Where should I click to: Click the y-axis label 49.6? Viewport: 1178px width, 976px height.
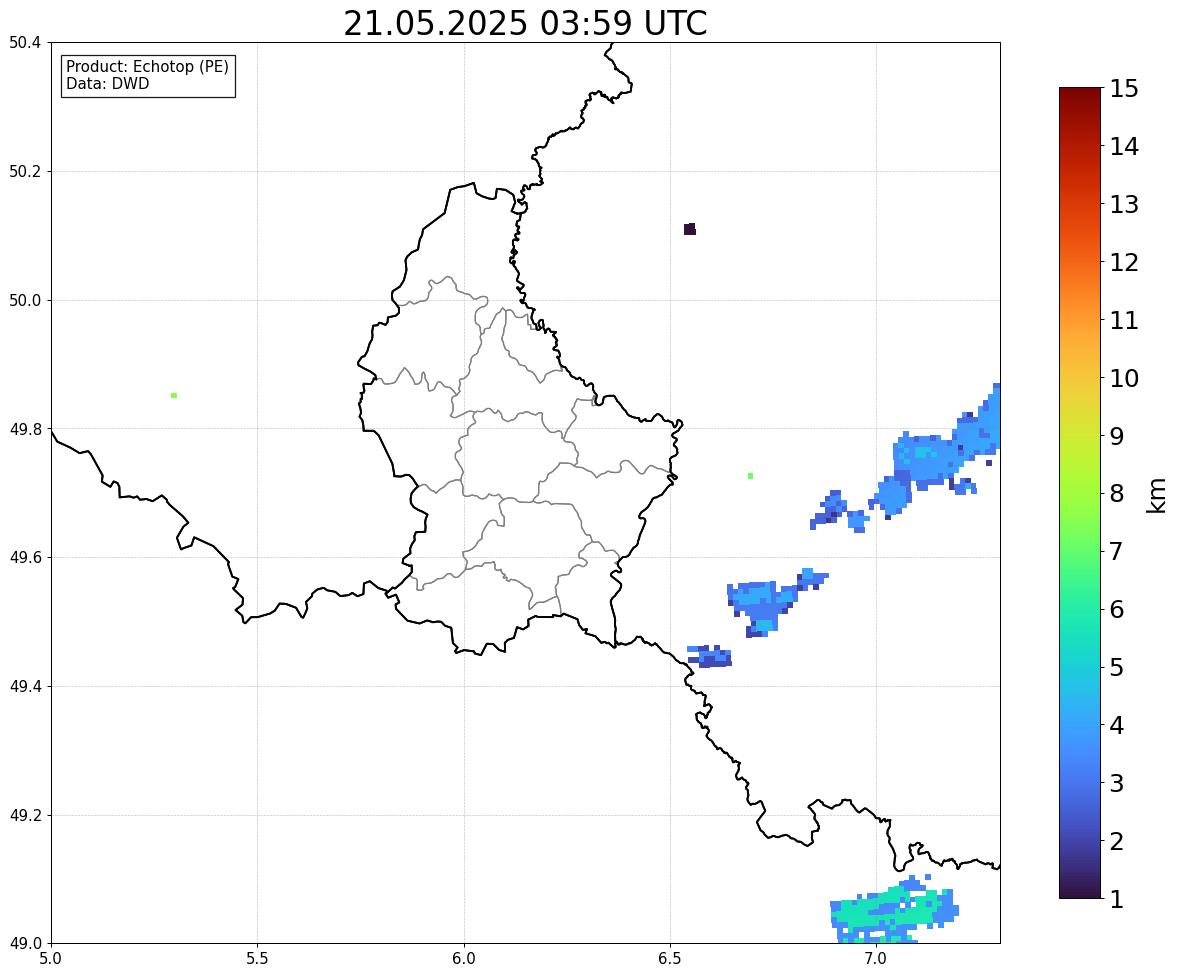coord(25,557)
